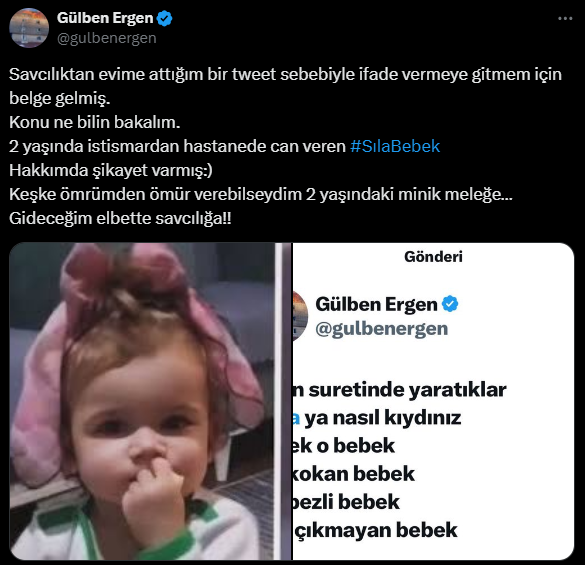Open the @gulbenergen handle under the top name

[x=106, y=38]
